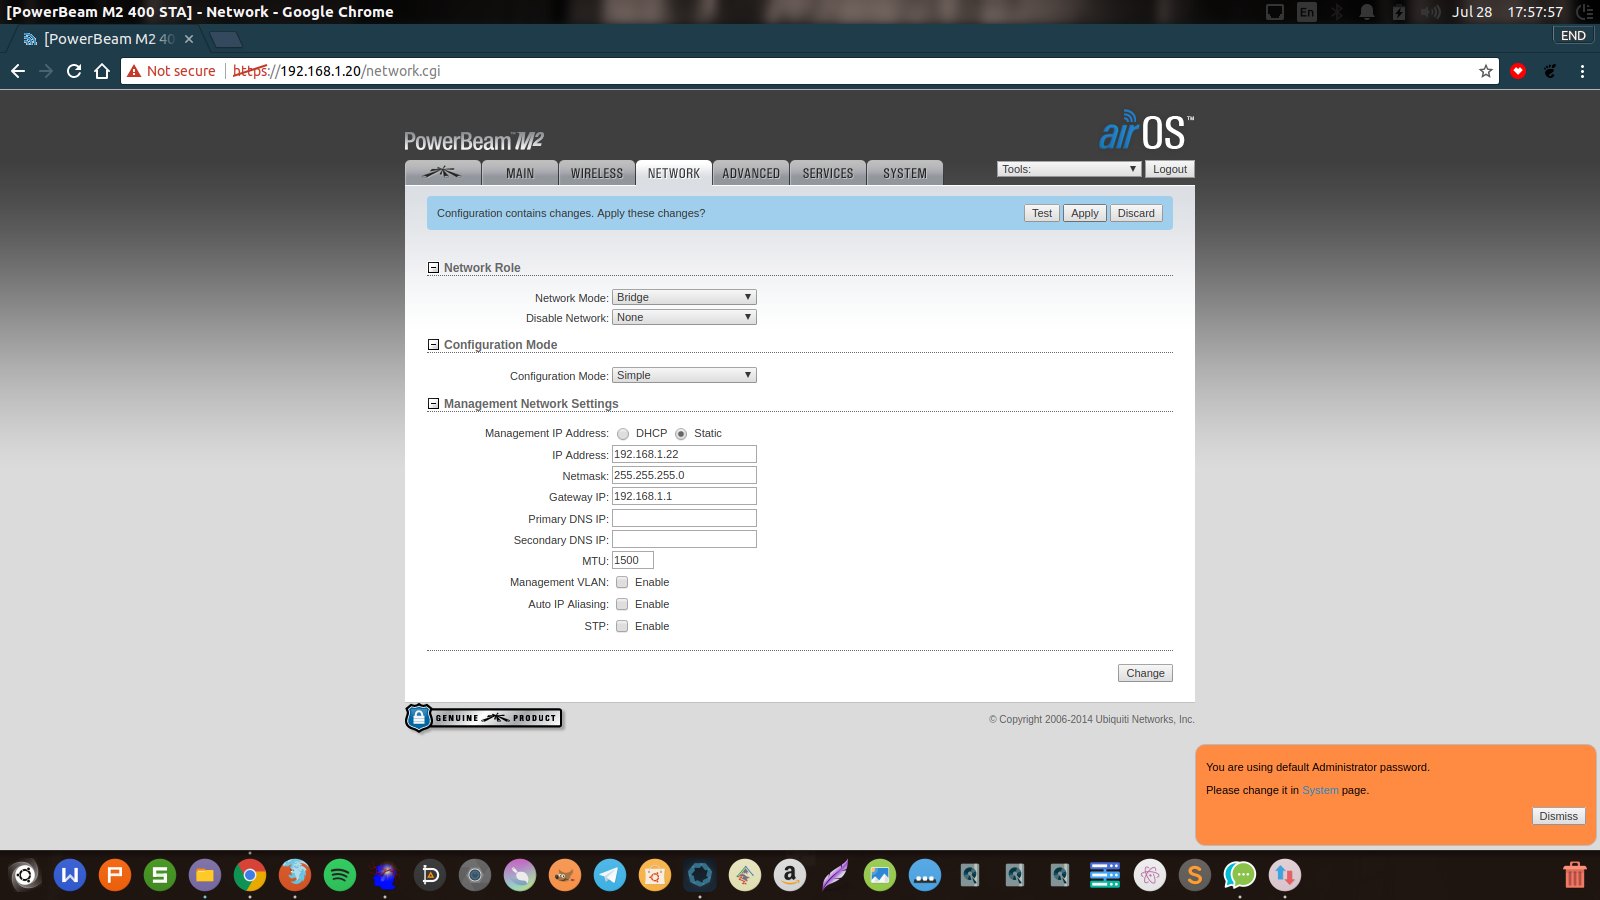Screen dimensions: 1600x900
Task: Click the Genuine Product badge
Action: click(484, 718)
